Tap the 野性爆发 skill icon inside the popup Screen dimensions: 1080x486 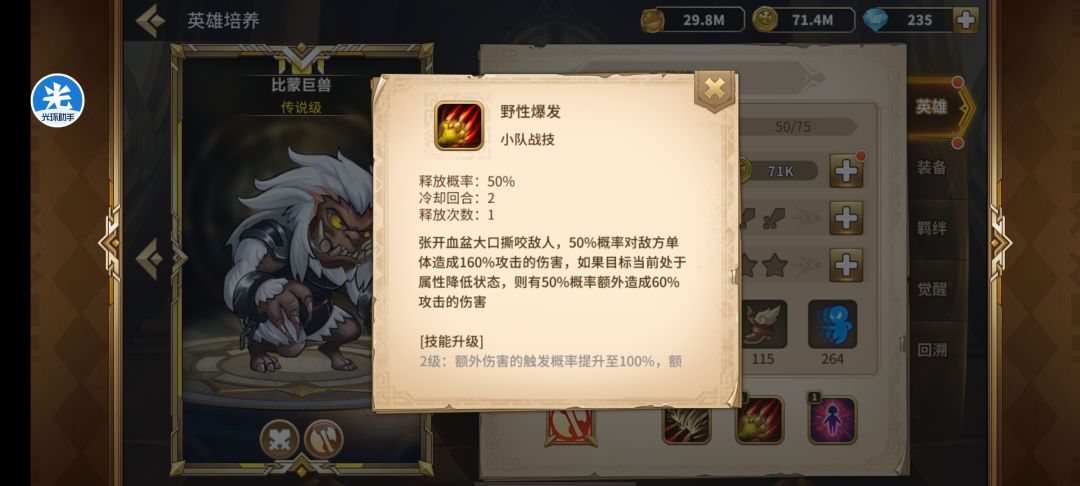[x=459, y=126]
